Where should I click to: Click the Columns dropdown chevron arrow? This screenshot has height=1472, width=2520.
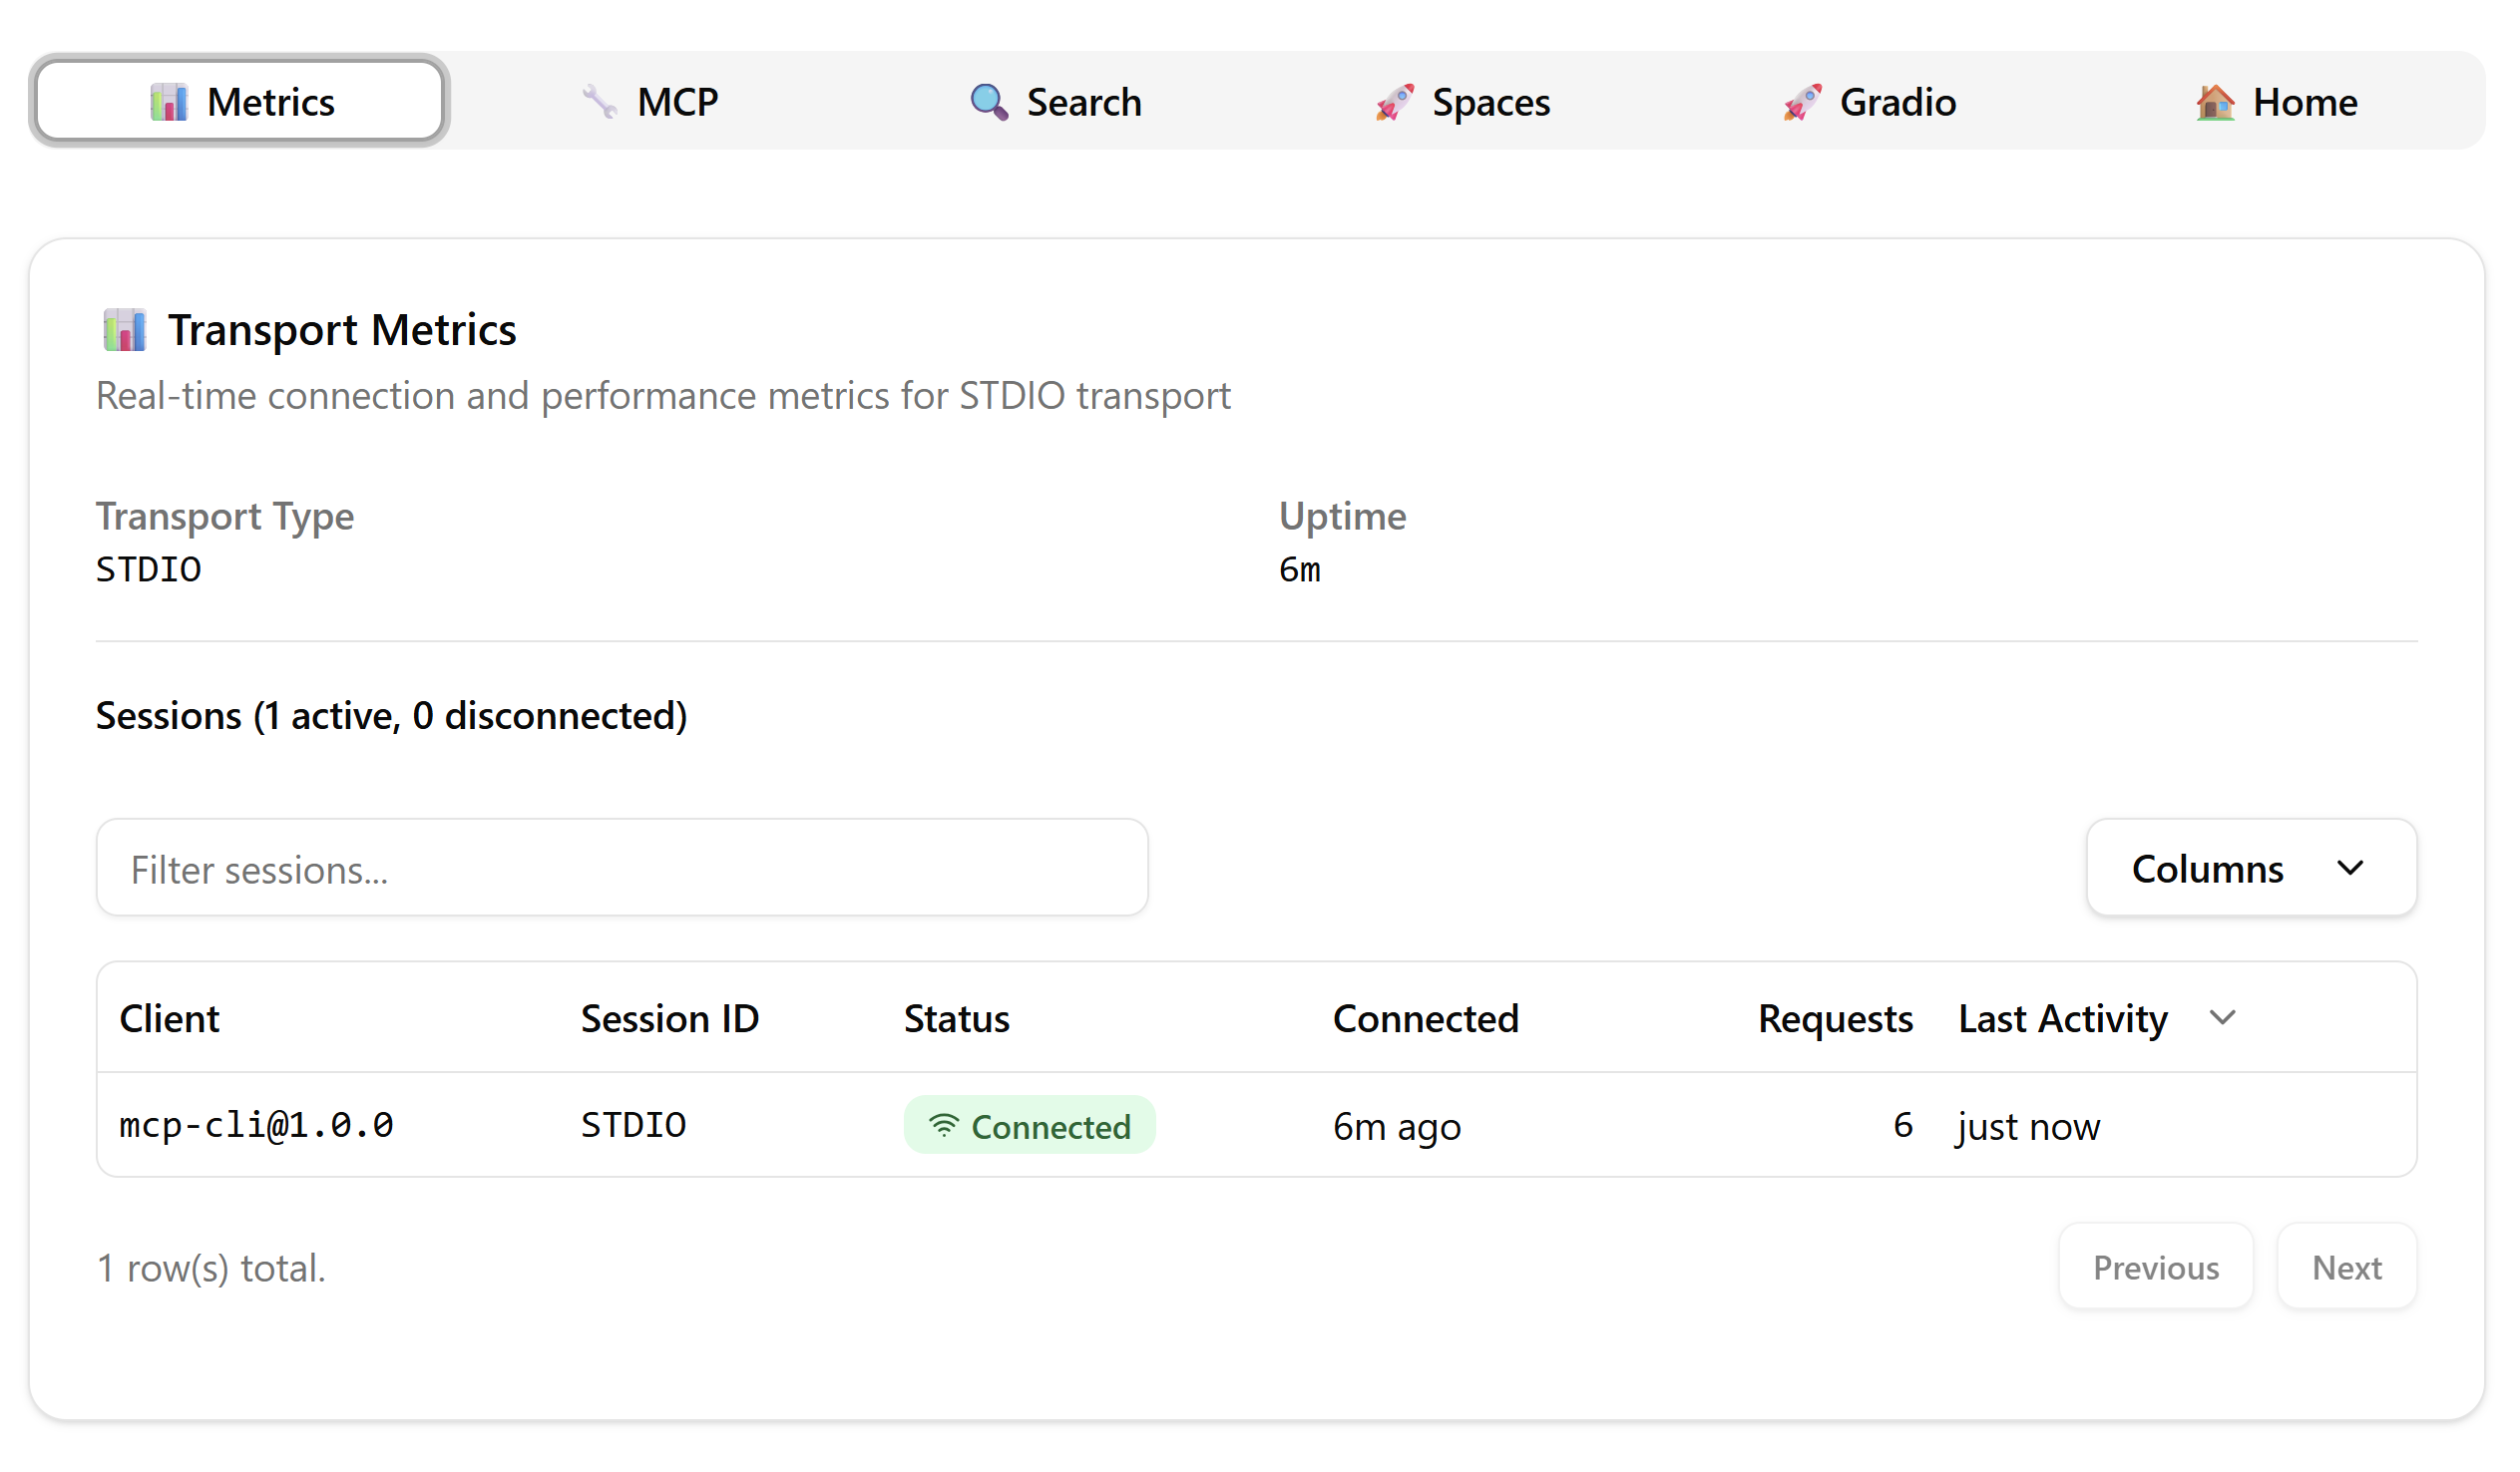coord(2350,868)
